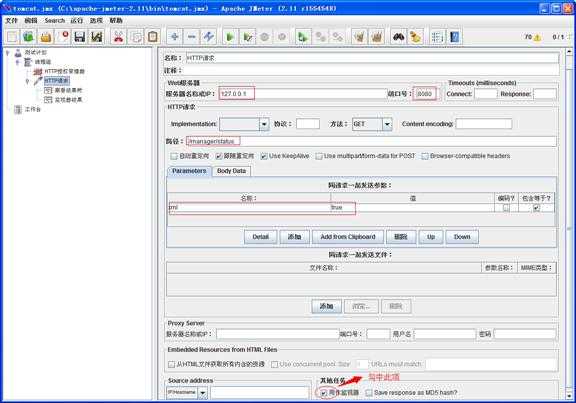Click 添加 button below the file table
576x403 pixels.
pos(326,306)
